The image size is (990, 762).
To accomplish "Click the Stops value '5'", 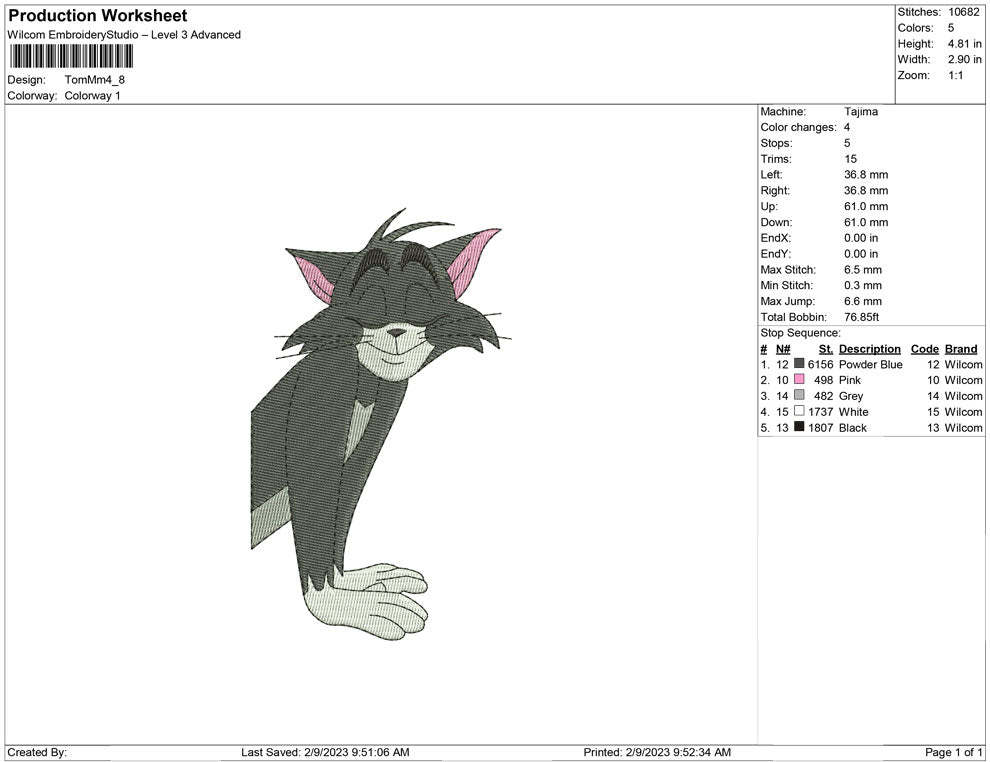I will coord(847,143).
